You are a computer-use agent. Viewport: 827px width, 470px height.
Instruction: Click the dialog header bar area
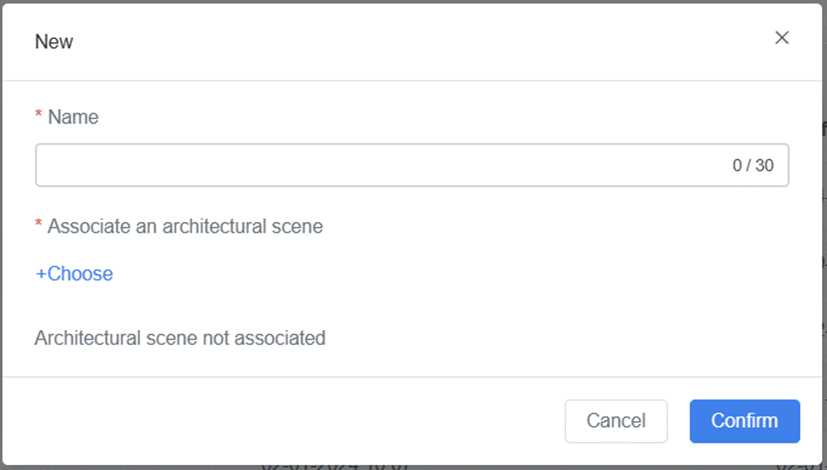(x=400, y=42)
